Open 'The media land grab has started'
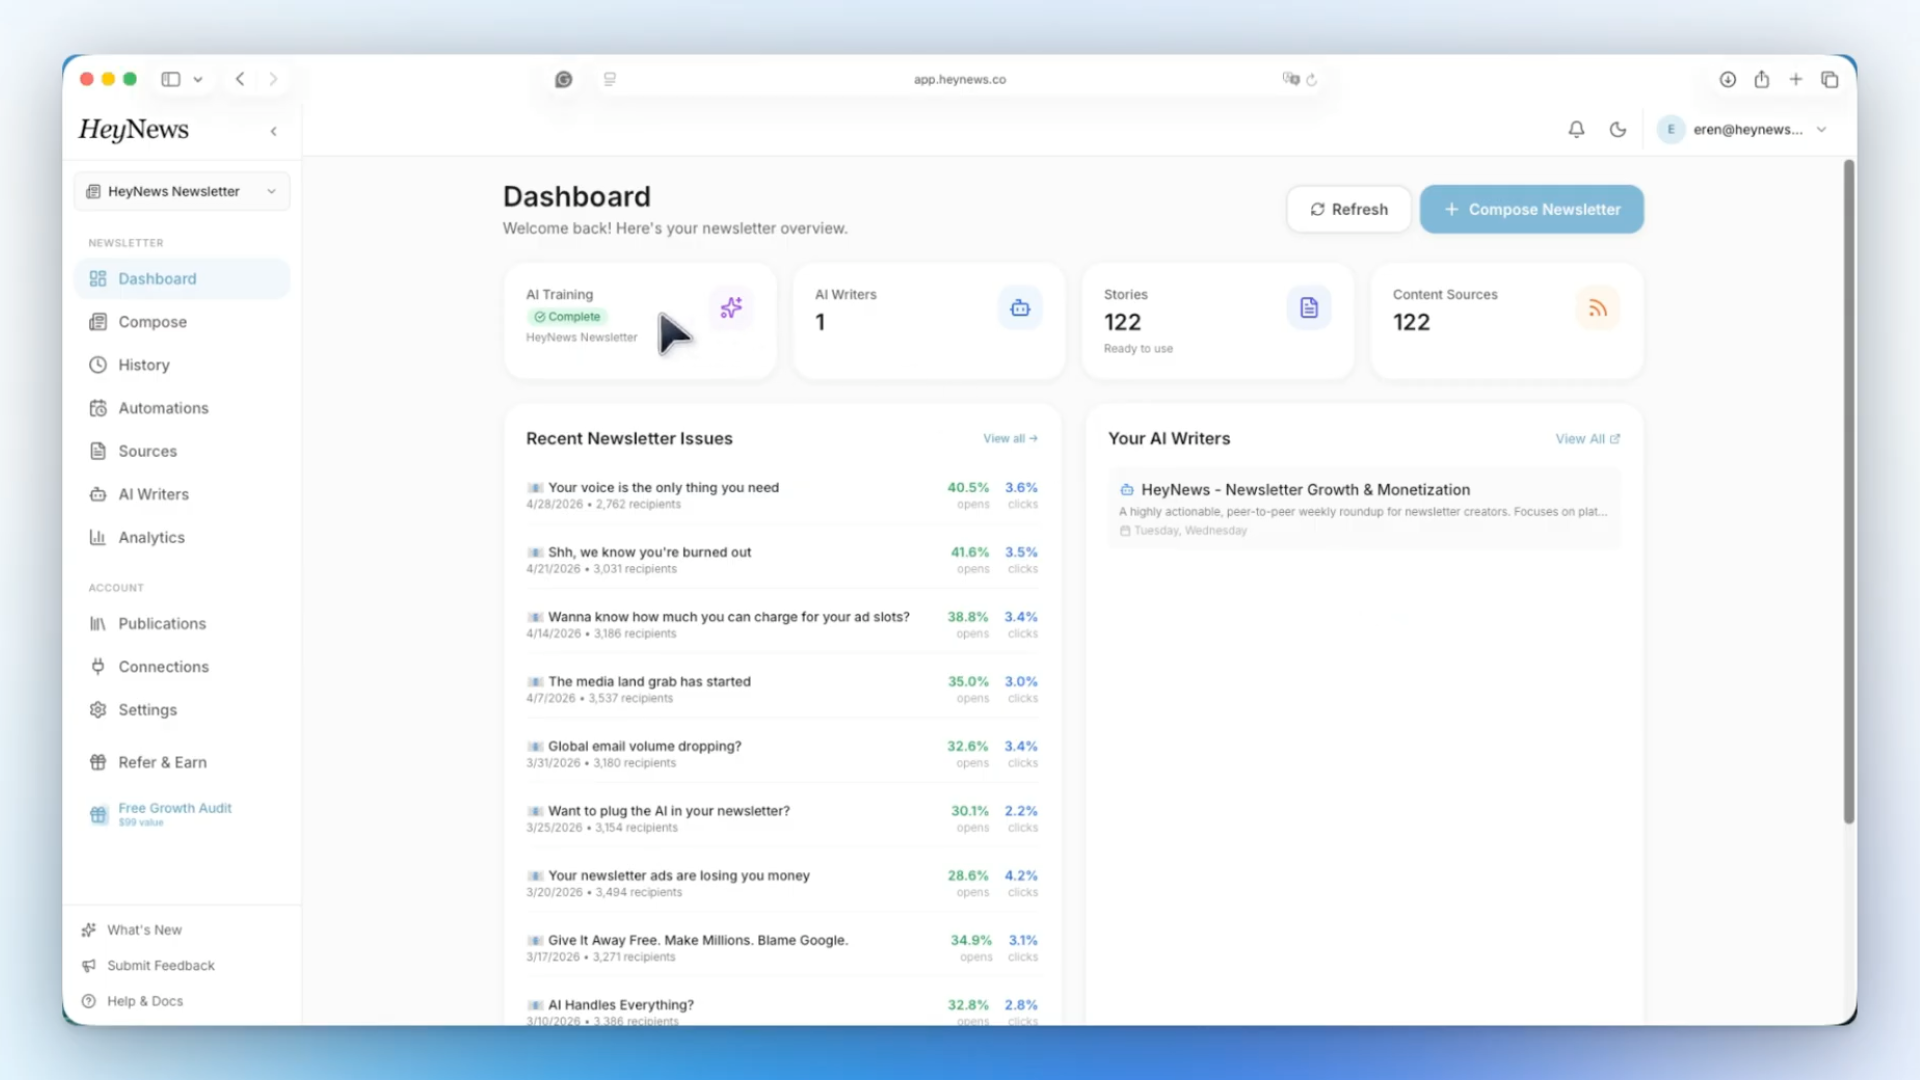 pyautogui.click(x=782, y=689)
